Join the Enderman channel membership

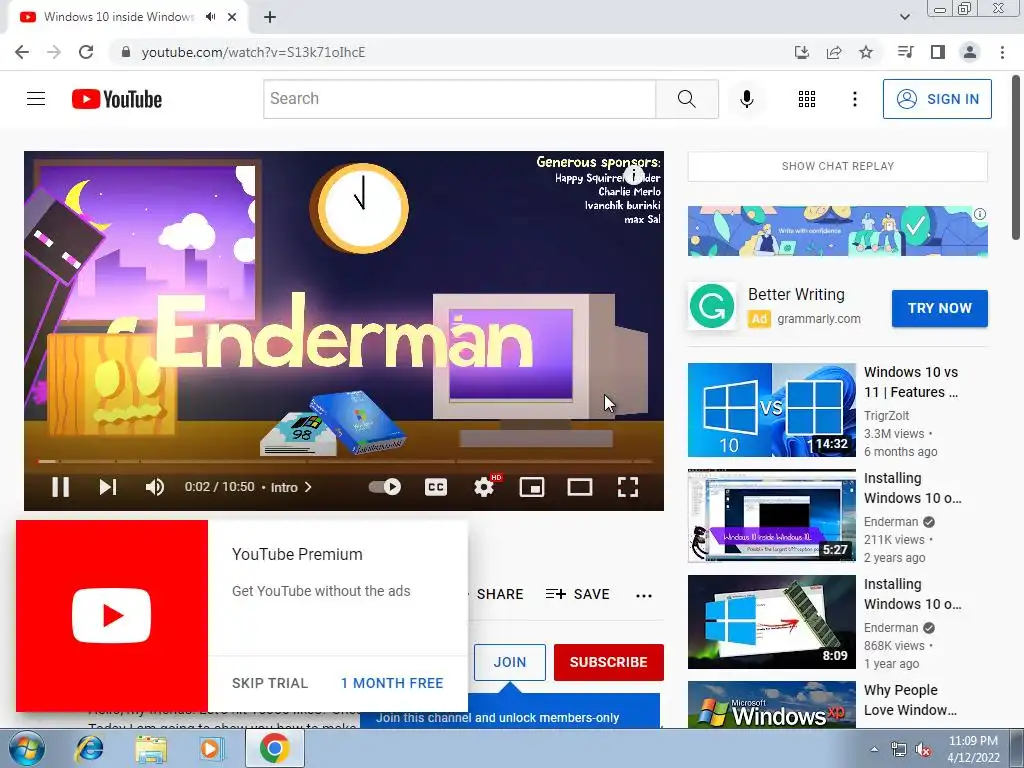point(509,662)
